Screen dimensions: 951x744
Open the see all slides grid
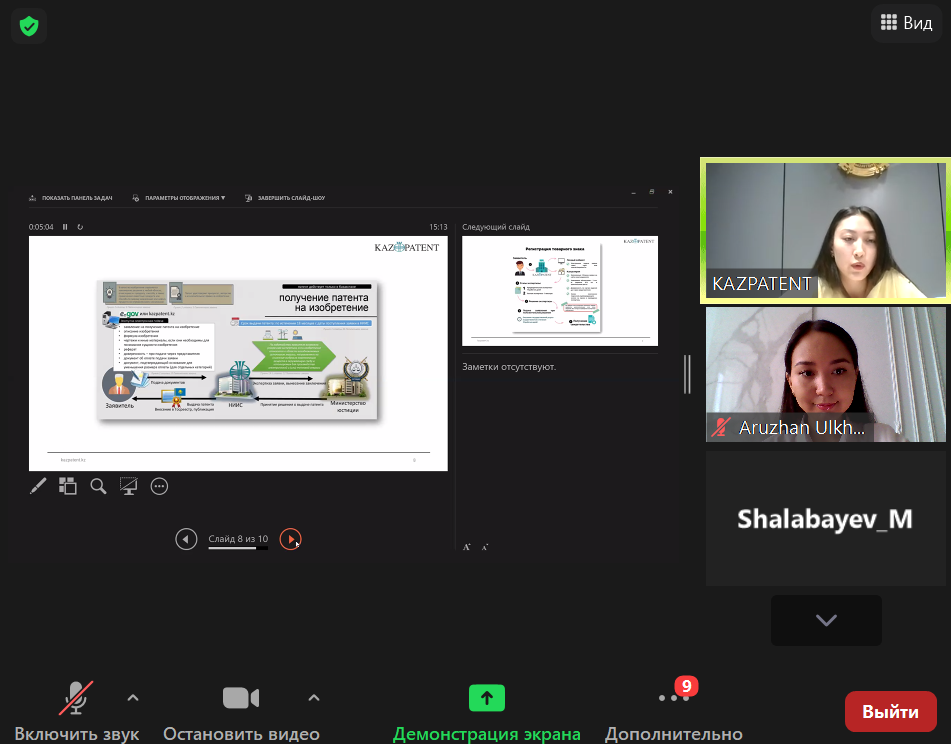point(68,486)
